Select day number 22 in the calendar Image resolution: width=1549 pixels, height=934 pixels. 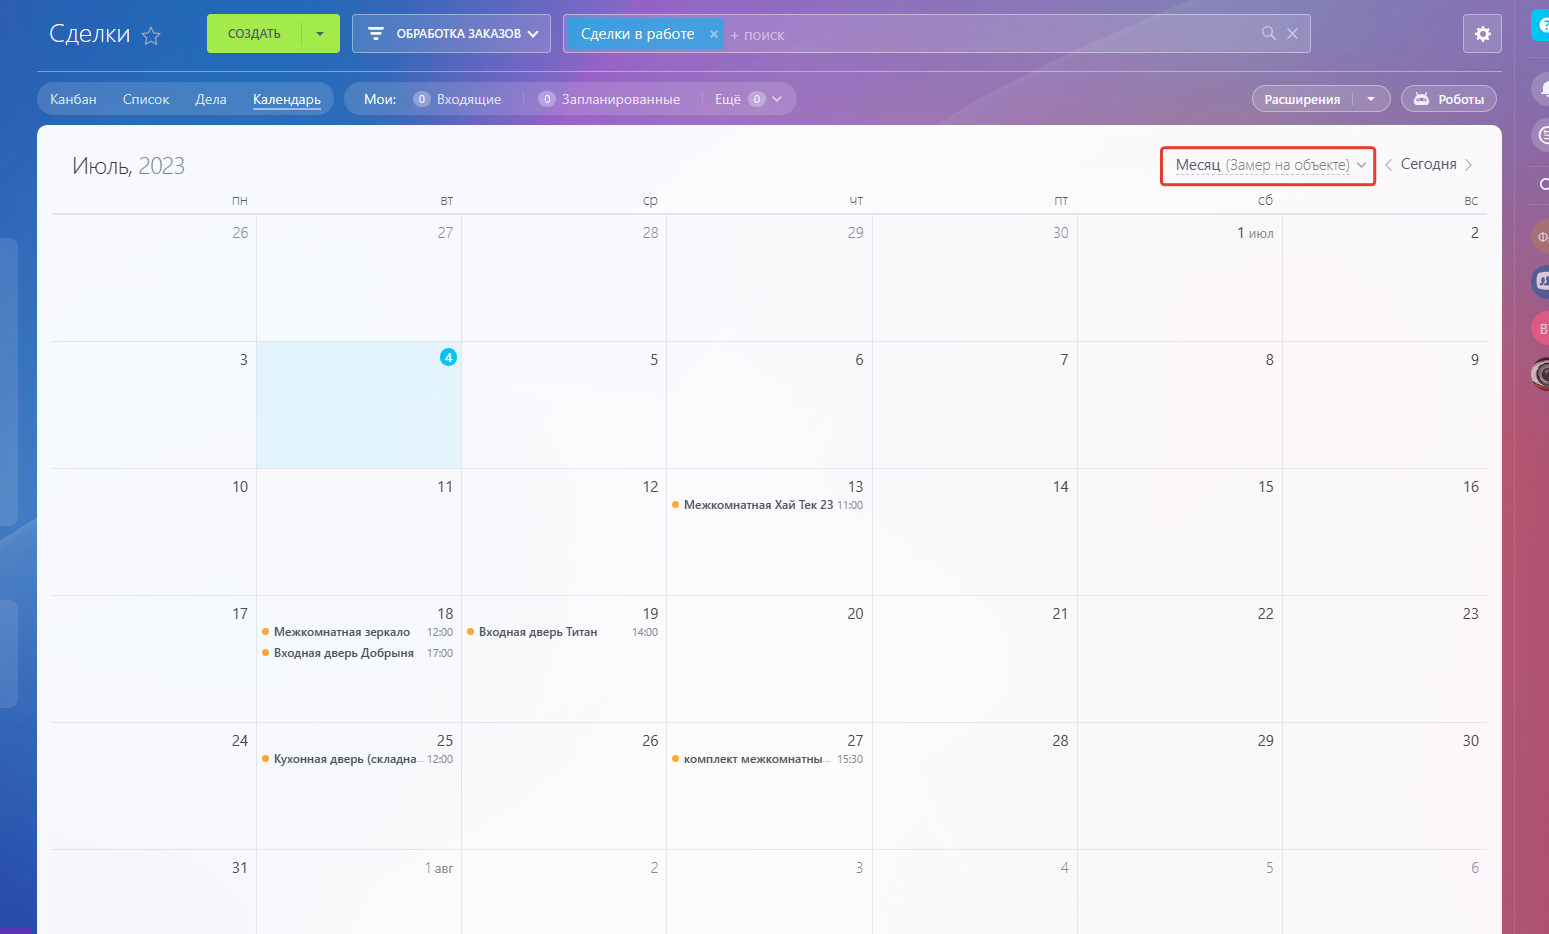pyautogui.click(x=1265, y=614)
